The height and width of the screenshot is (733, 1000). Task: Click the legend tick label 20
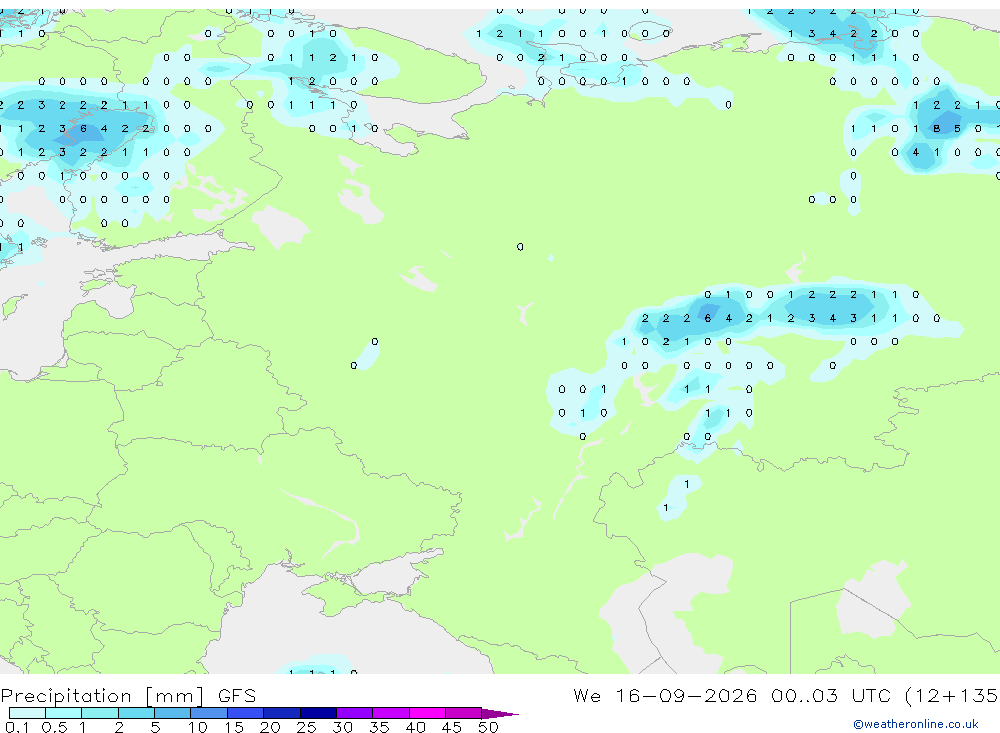(x=270, y=727)
